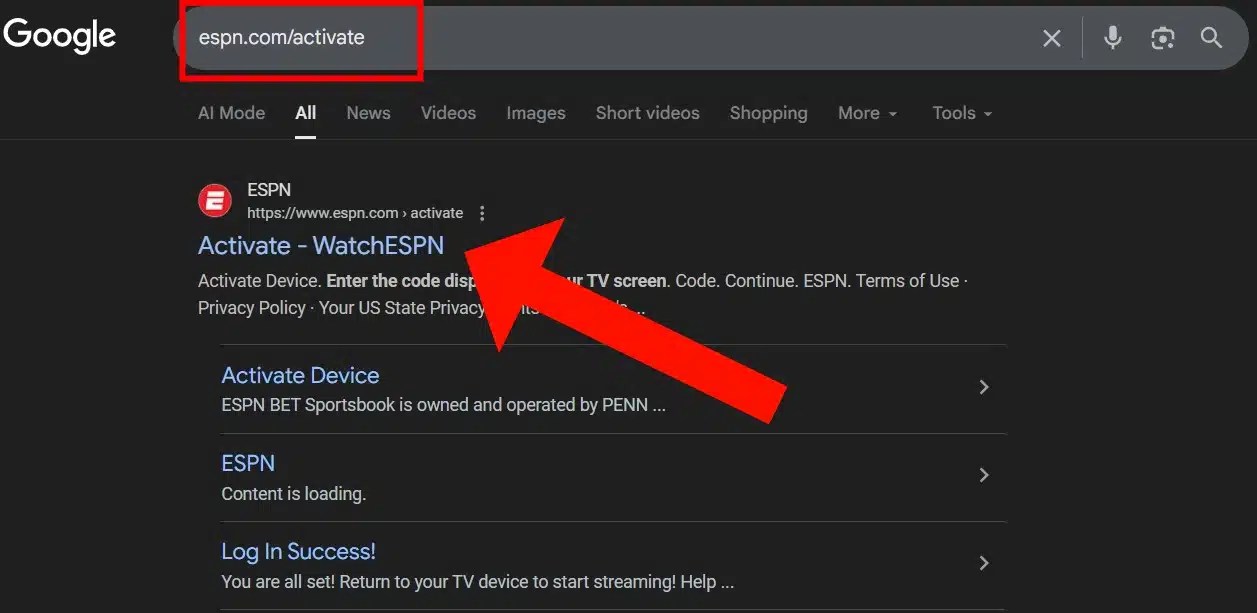Clear the search box with X

click(x=1052, y=38)
